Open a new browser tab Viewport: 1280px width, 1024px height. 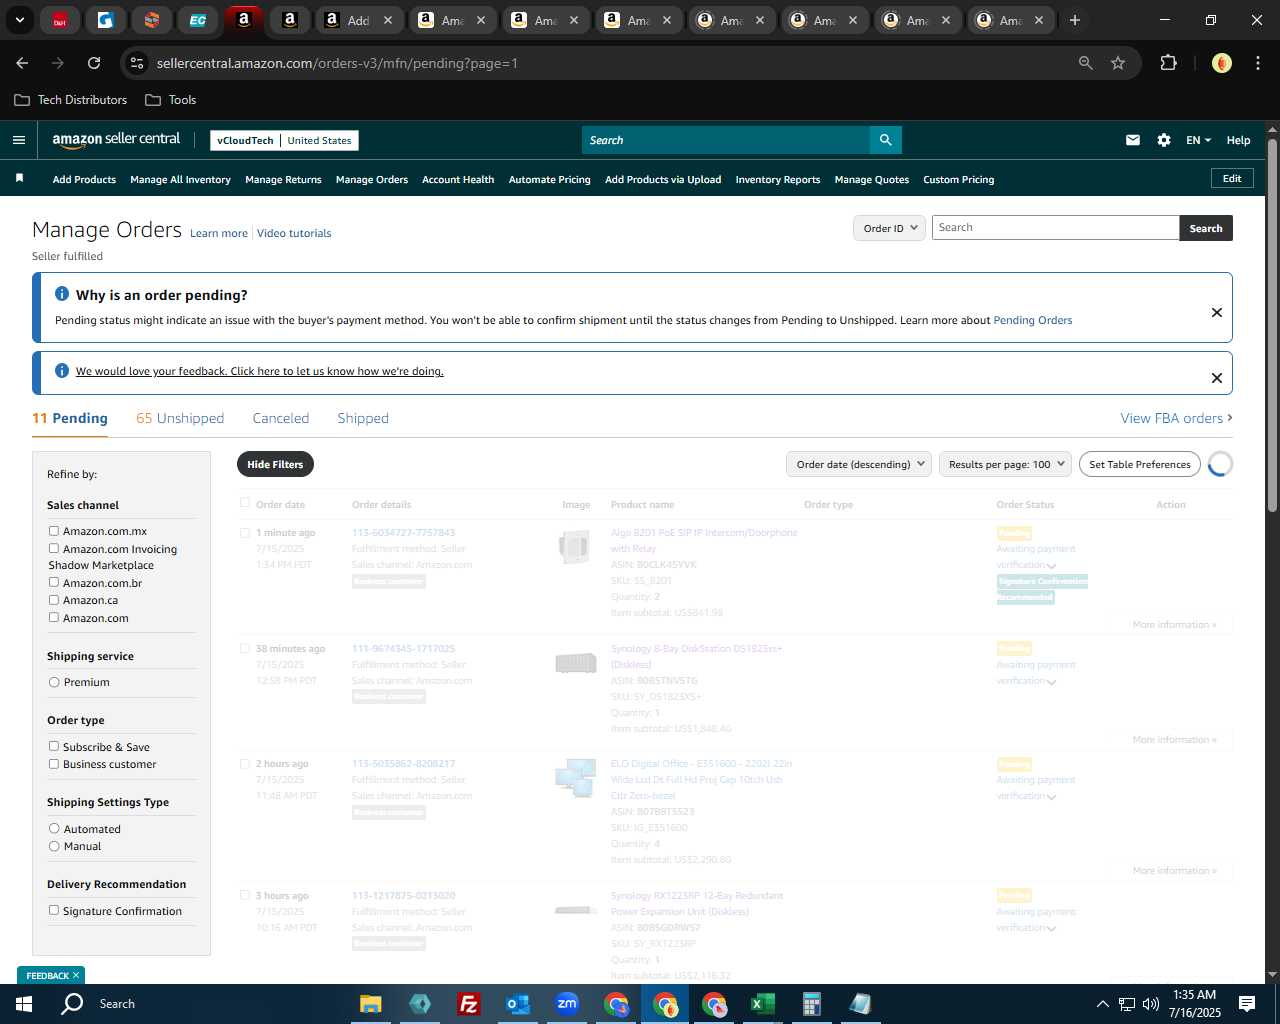(x=1075, y=20)
